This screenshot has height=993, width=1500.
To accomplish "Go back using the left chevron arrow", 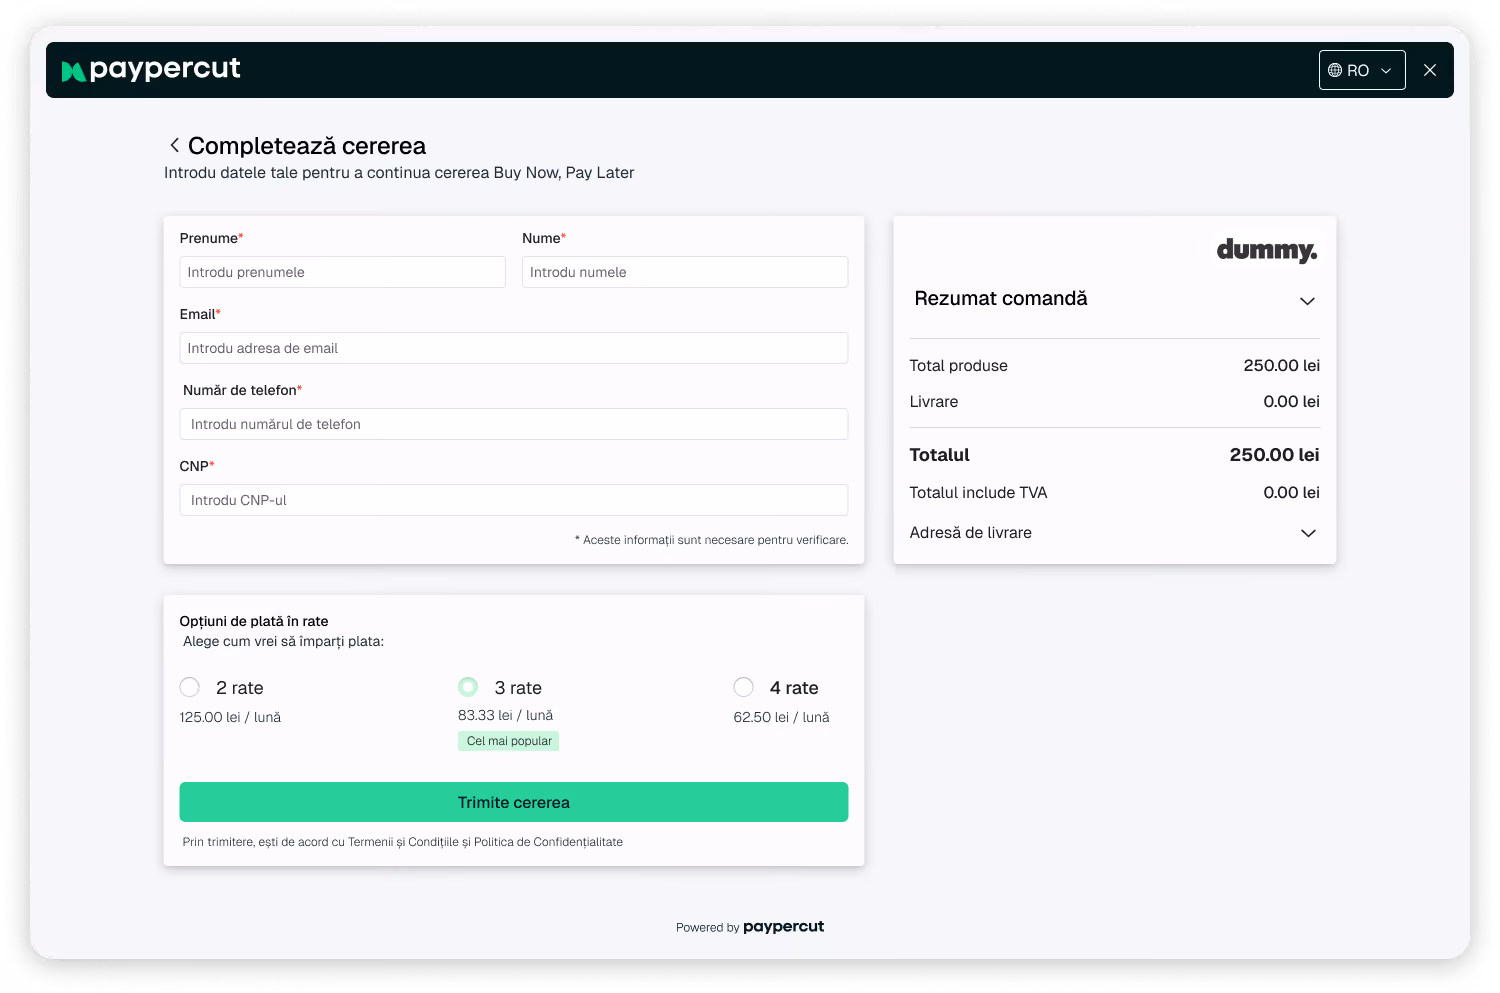I will [x=174, y=145].
